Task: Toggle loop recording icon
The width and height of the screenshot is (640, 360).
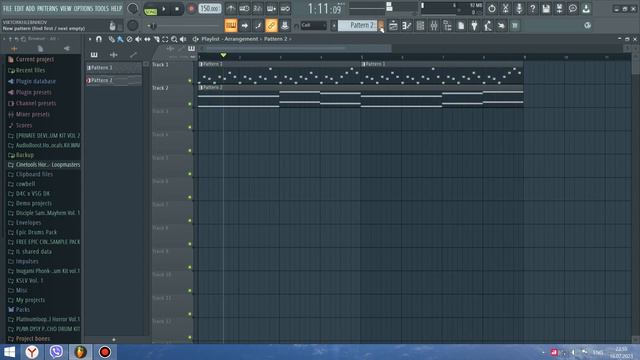Action: pos(285,9)
